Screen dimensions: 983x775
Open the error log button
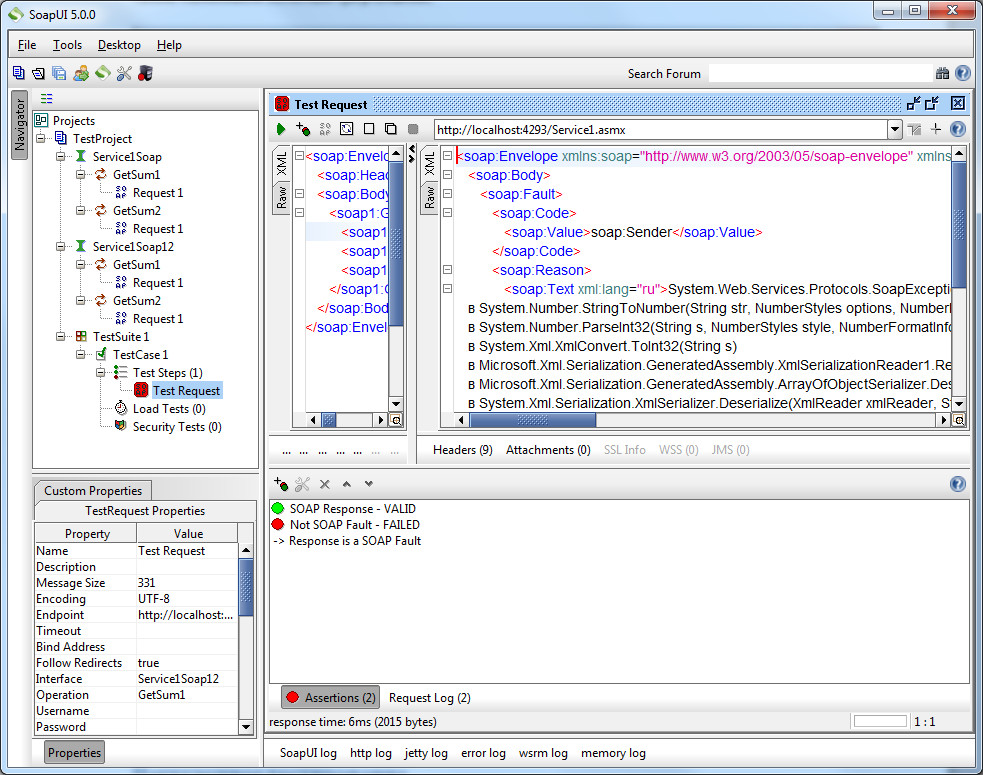click(483, 753)
